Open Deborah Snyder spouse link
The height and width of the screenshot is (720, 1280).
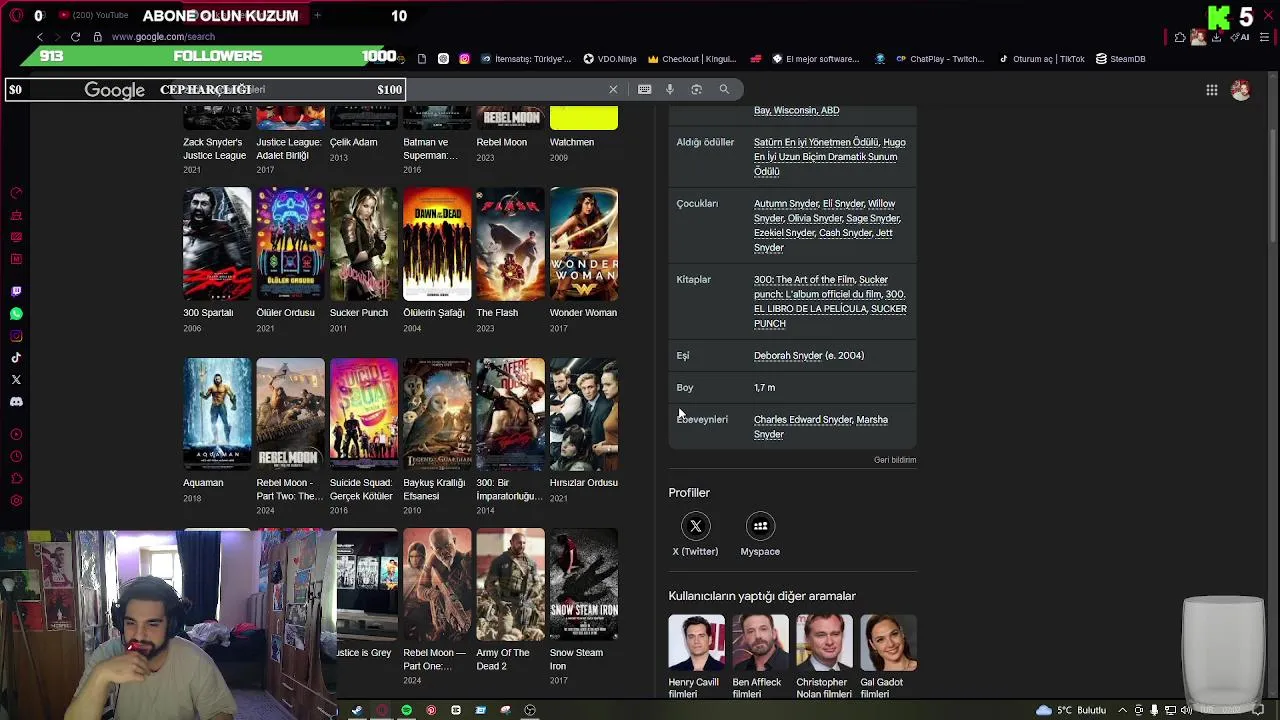[x=787, y=356]
